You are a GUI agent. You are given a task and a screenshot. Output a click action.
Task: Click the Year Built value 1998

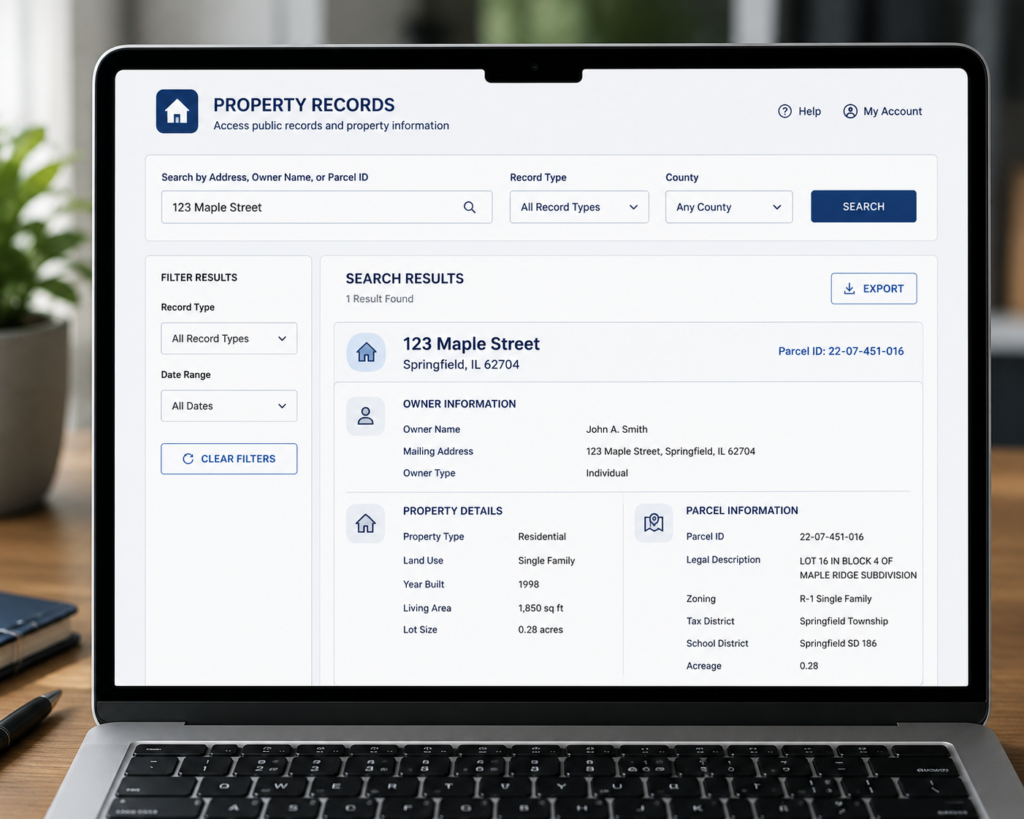(x=528, y=585)
